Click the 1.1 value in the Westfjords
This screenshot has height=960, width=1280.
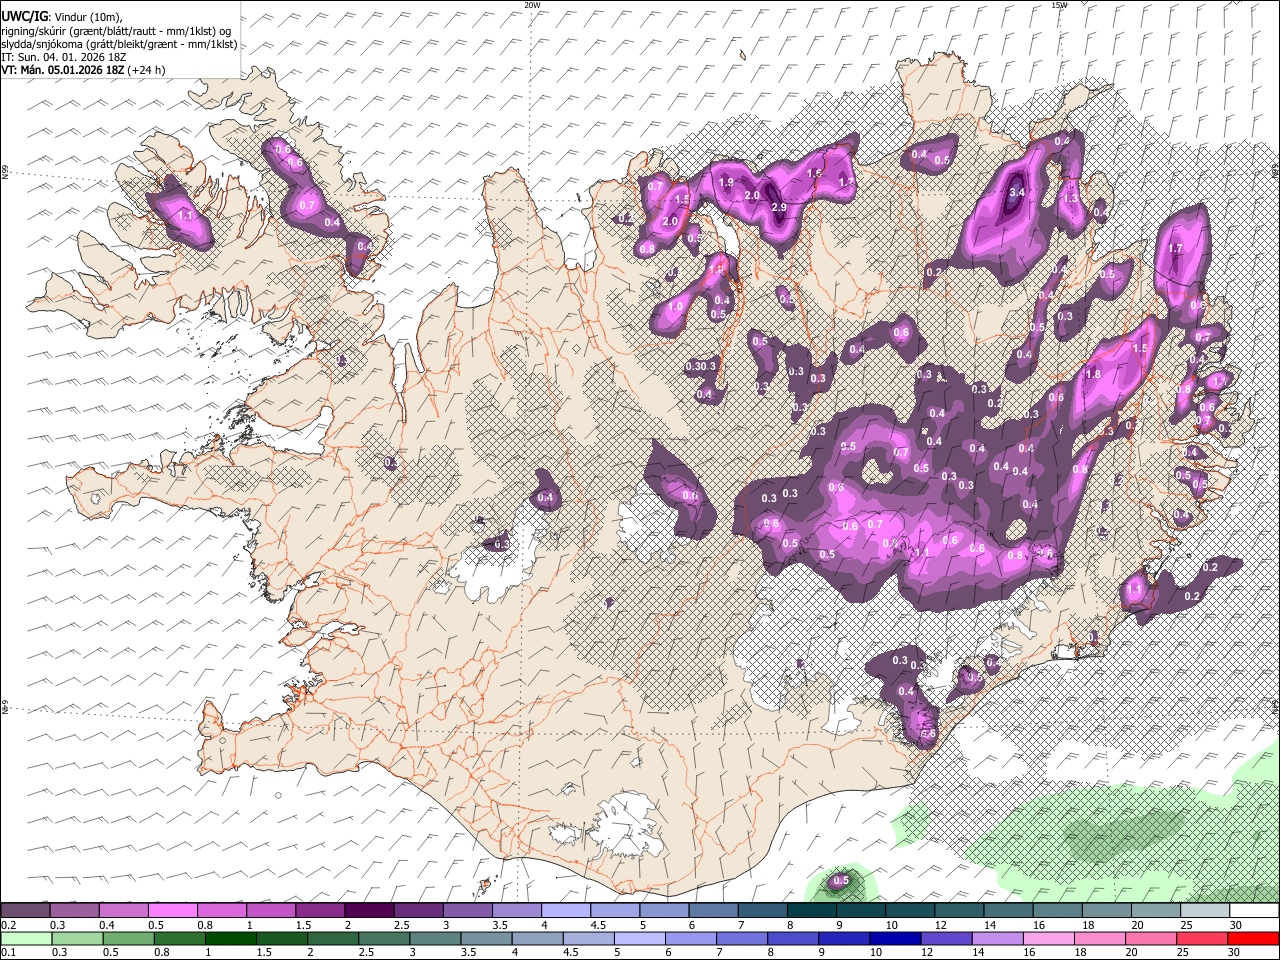point(185,215)
